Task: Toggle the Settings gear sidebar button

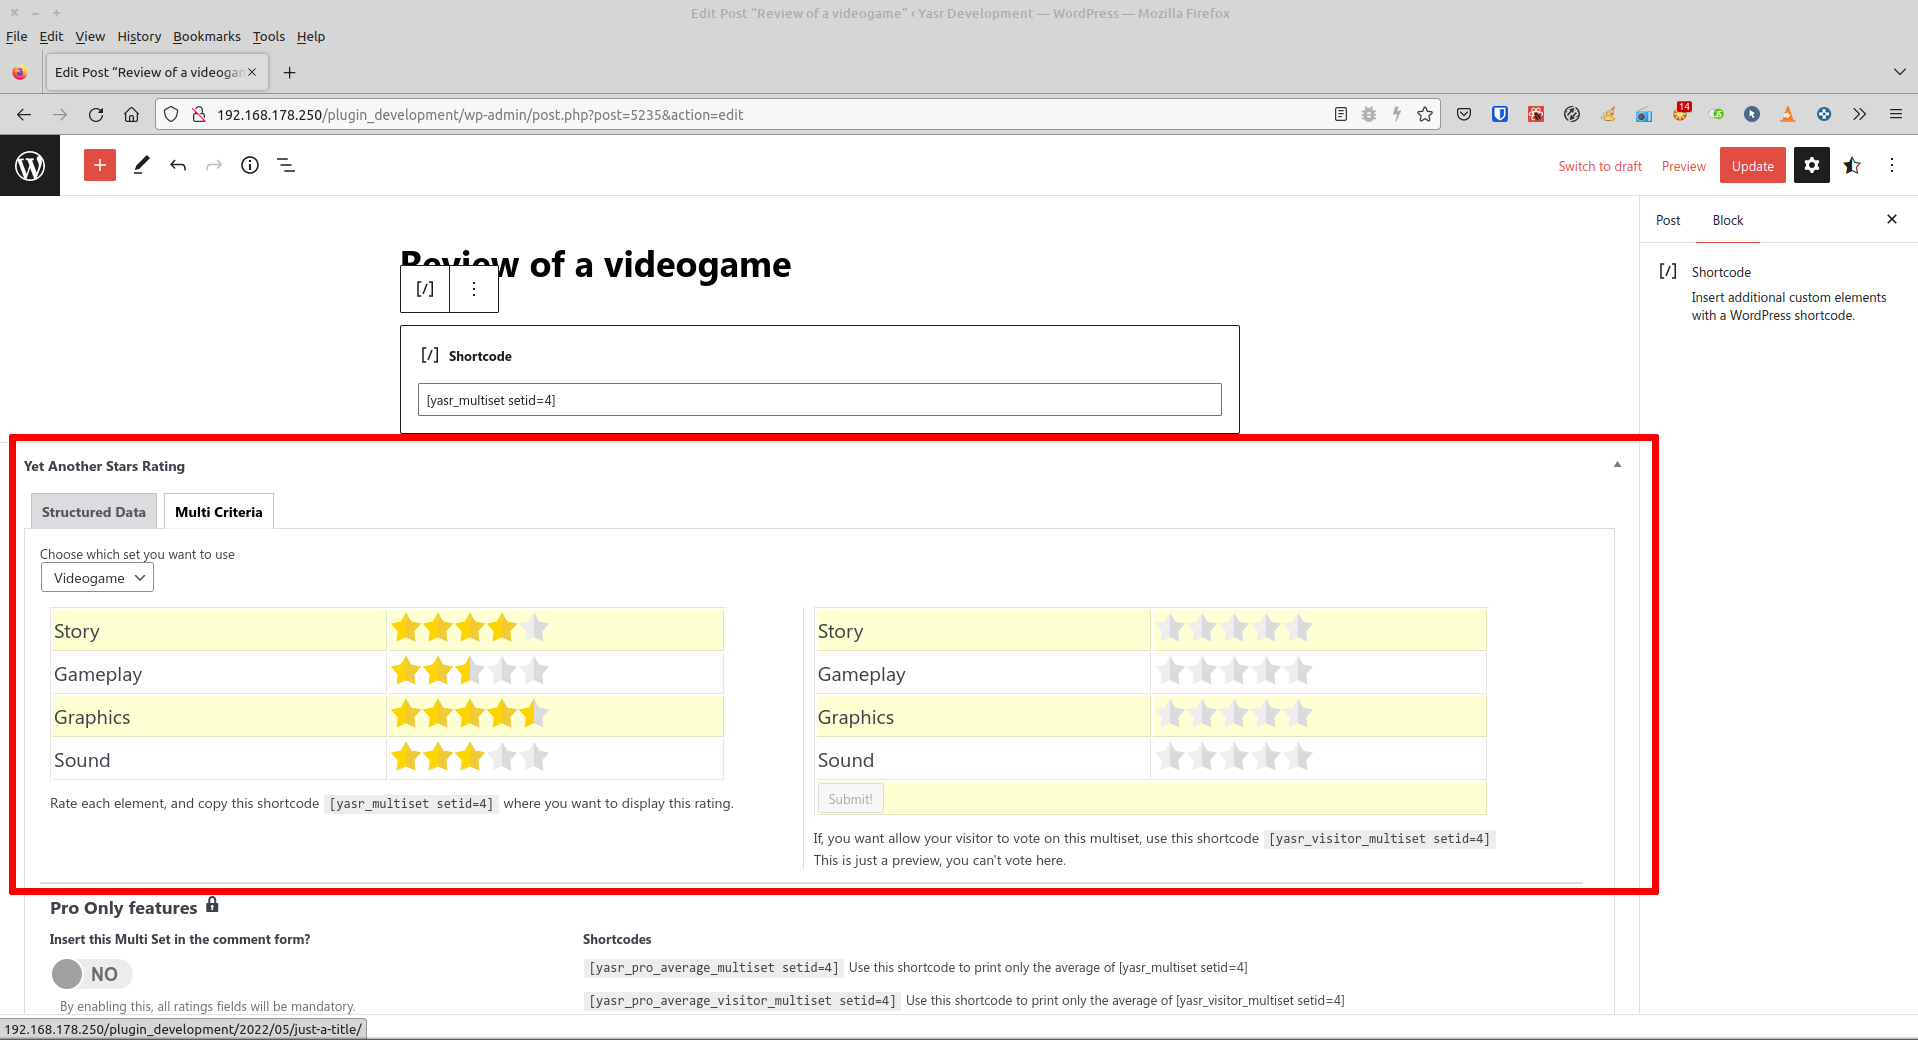Action: click(x=1811, y=166)
